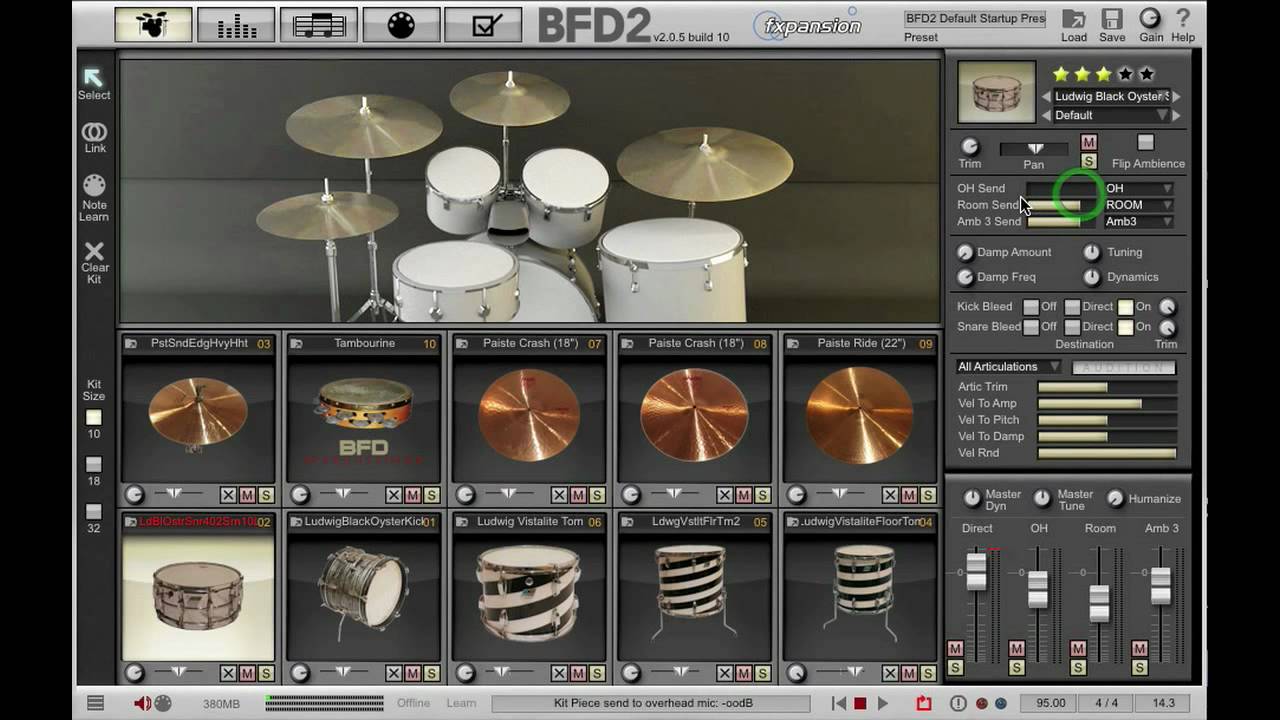1280x720 pixels.
Task: Open load icon on Paiste Ride slot
Action: pyautogui.click(x=792, y=344)
